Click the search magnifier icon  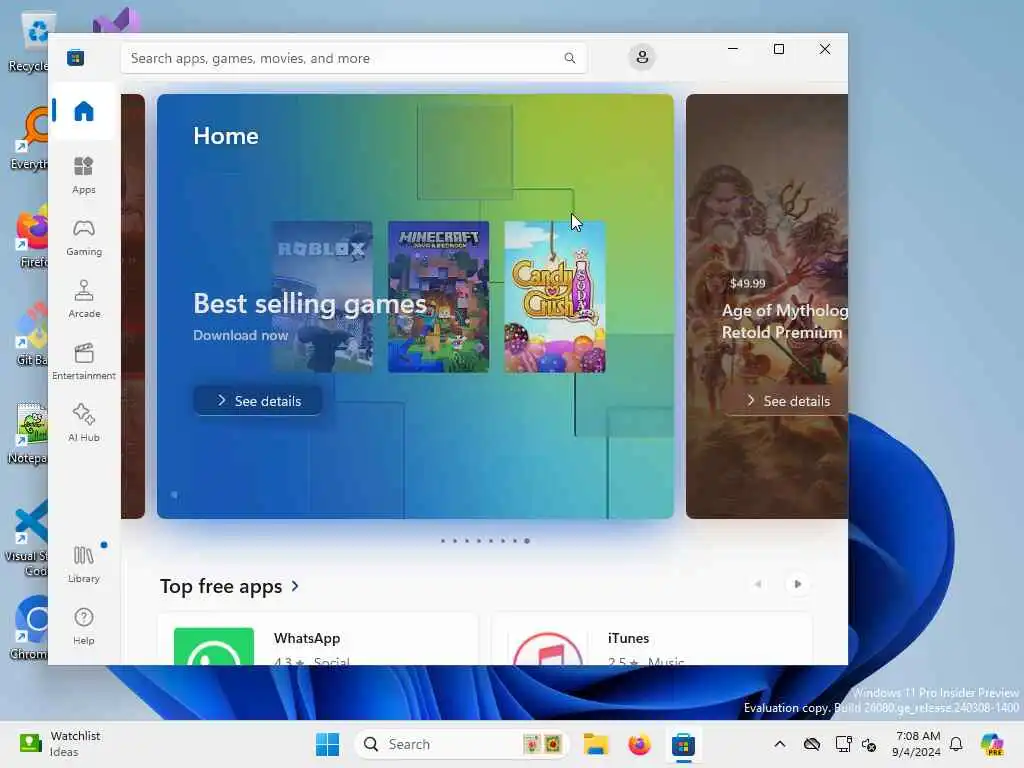(569, 58)
